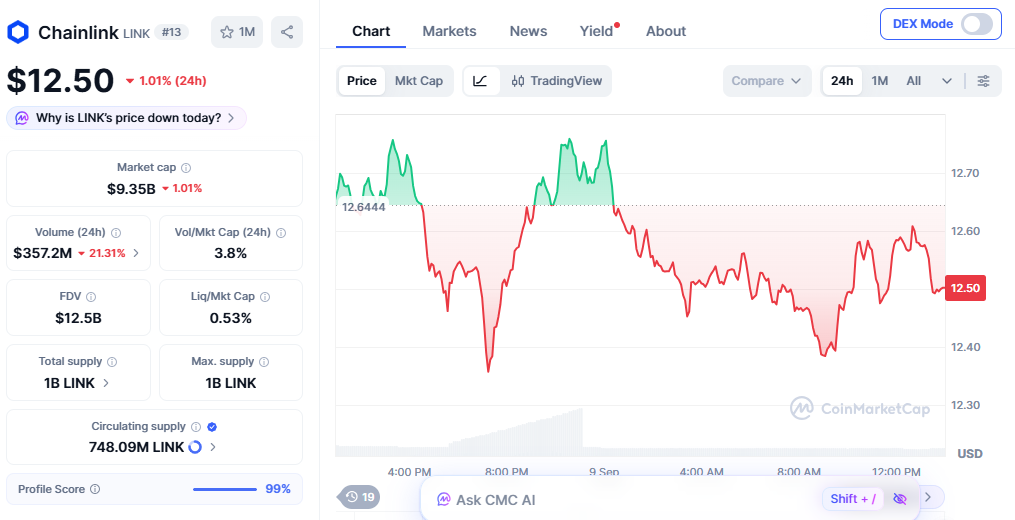Image resolution: width=1015 pixels, height=520 pixels.
Task: Open the About tab
Action: (666, 31)
